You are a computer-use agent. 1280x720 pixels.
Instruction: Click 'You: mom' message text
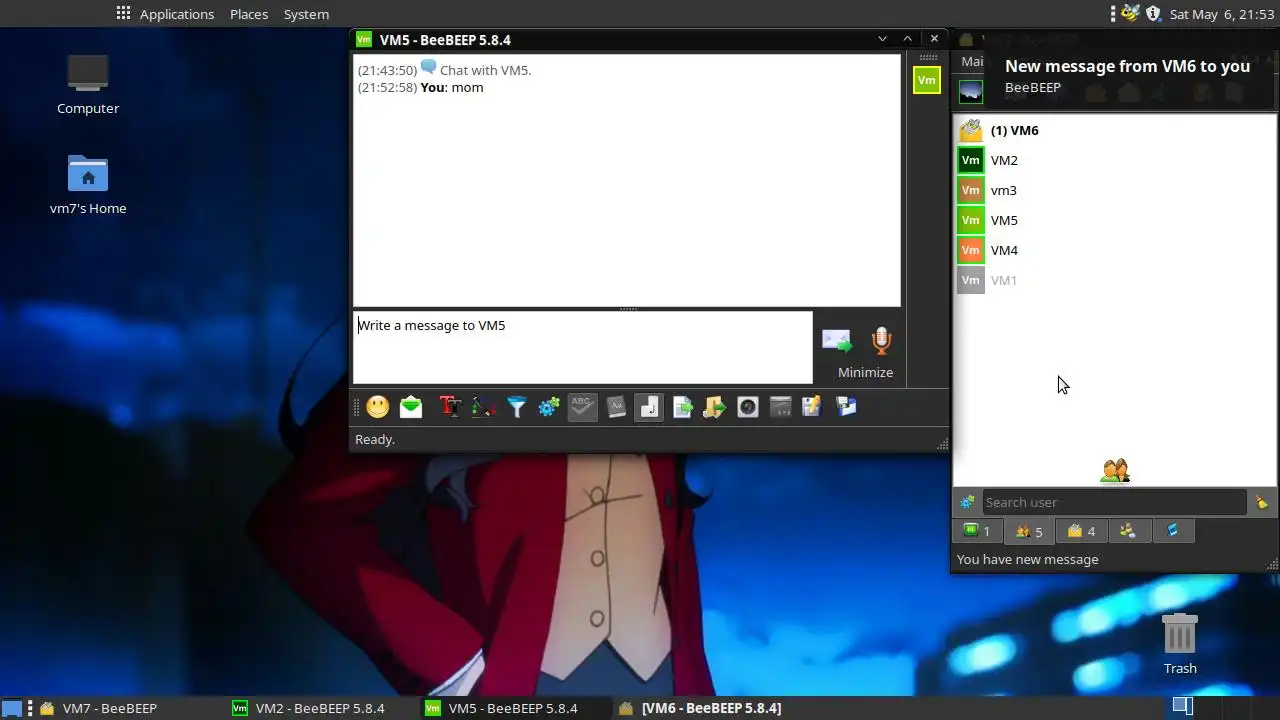452,87
